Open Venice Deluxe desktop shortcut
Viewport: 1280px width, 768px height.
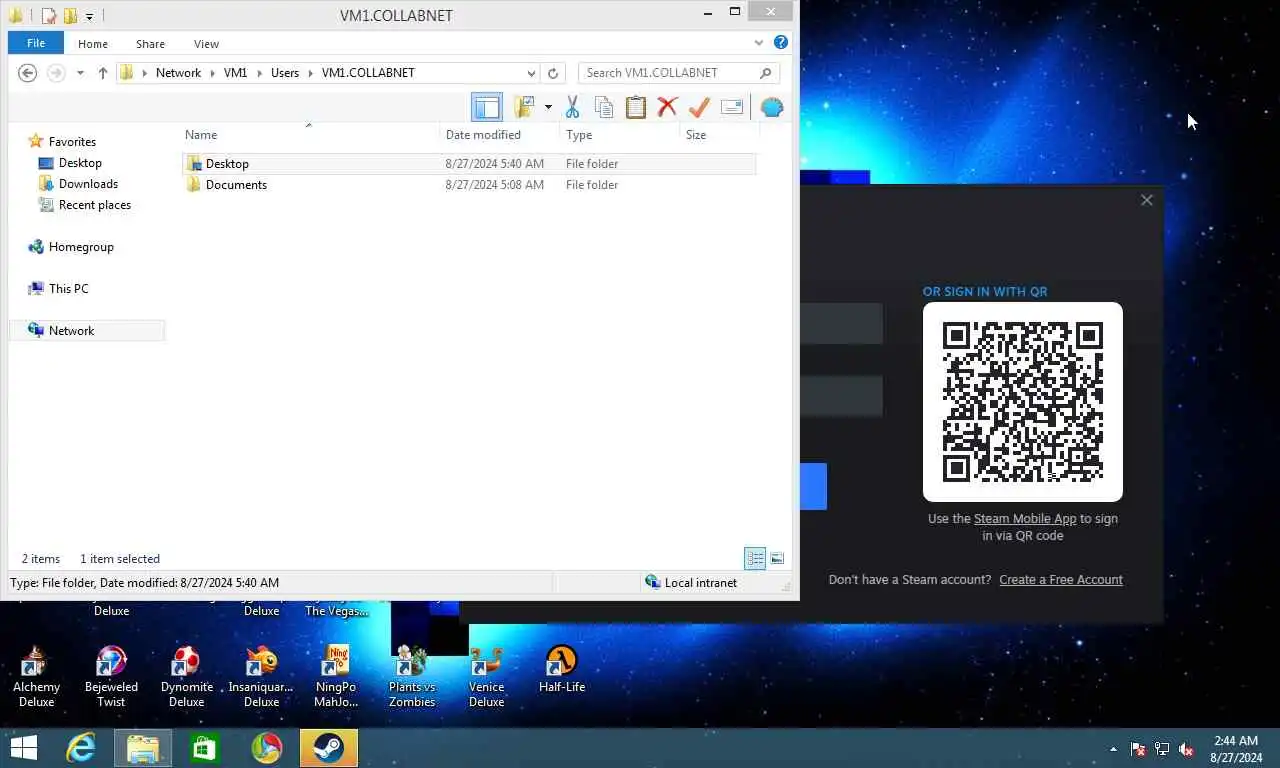tap(486, 677)
